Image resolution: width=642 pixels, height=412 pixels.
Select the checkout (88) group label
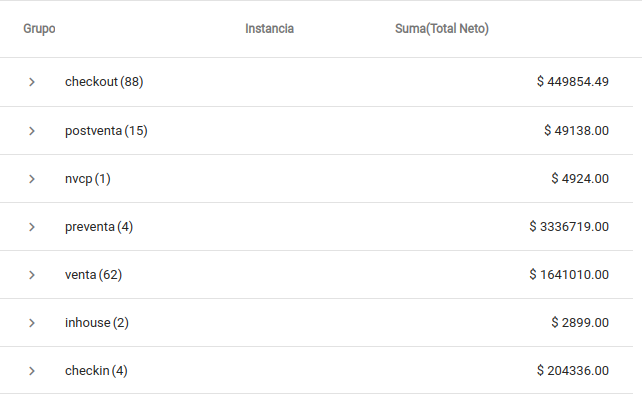click(x=104, y=82)
